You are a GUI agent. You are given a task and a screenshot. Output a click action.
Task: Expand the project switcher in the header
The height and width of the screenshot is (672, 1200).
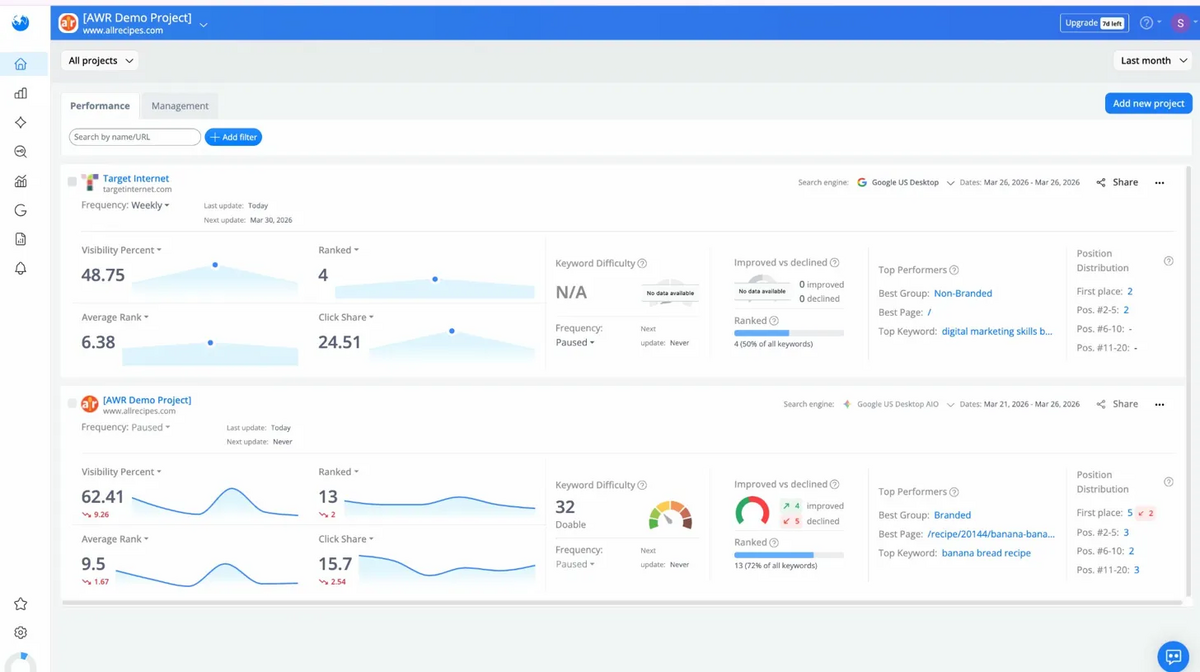(204, 24)
